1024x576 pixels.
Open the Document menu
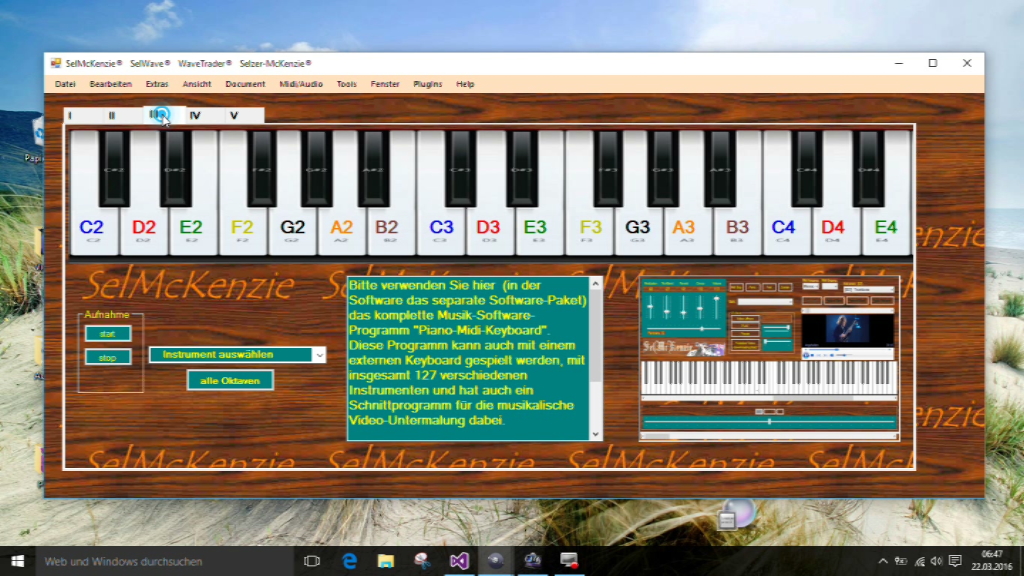[245, 84]
